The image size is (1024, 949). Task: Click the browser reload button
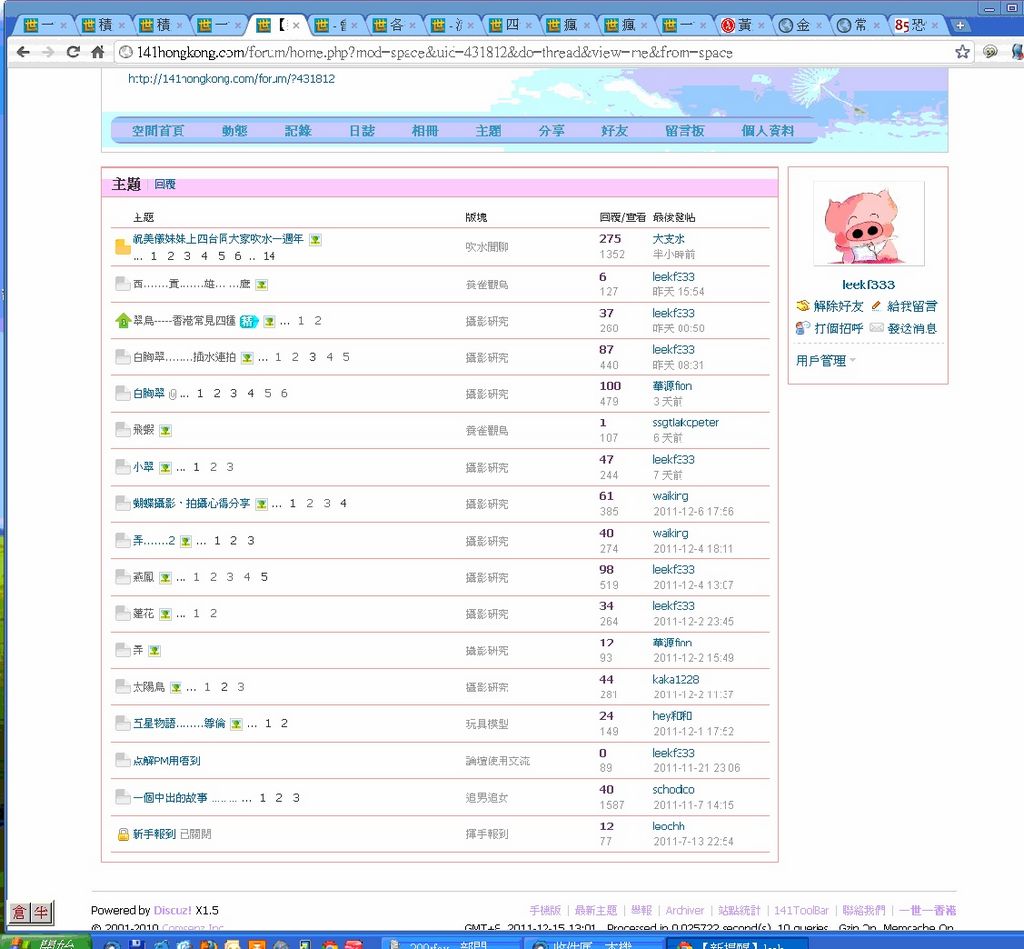click(x=73, y=52)
